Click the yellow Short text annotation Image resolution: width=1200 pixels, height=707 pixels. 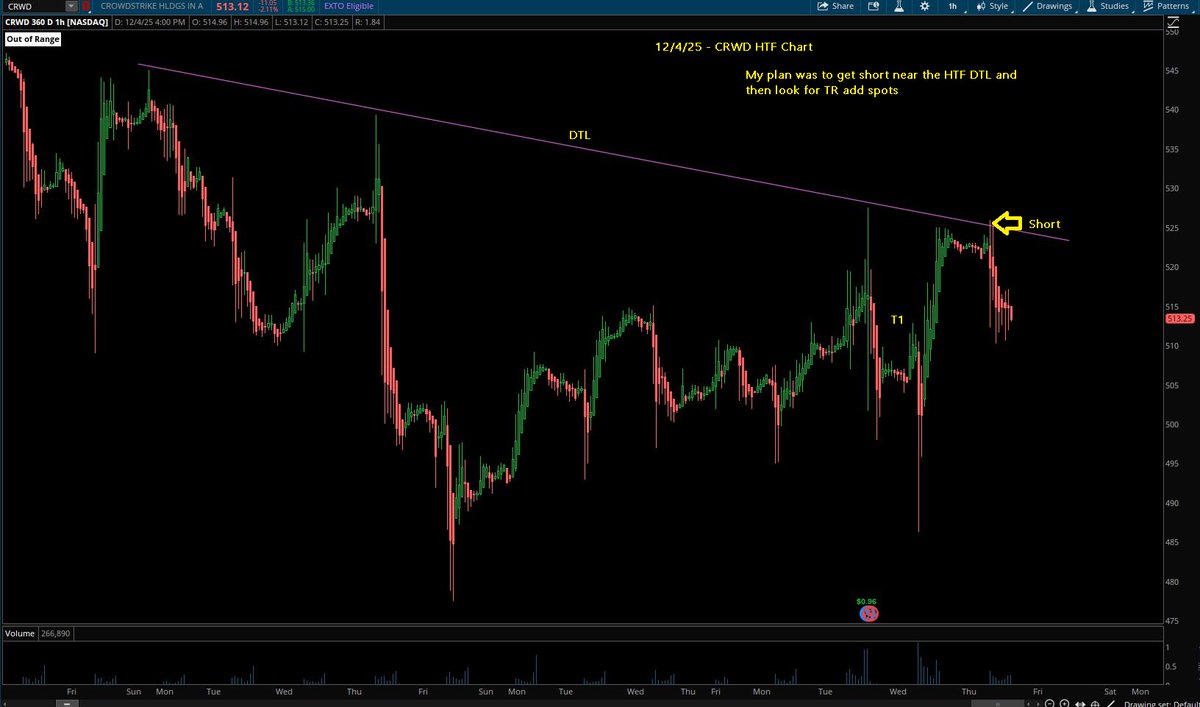(x=1044, y=225)
